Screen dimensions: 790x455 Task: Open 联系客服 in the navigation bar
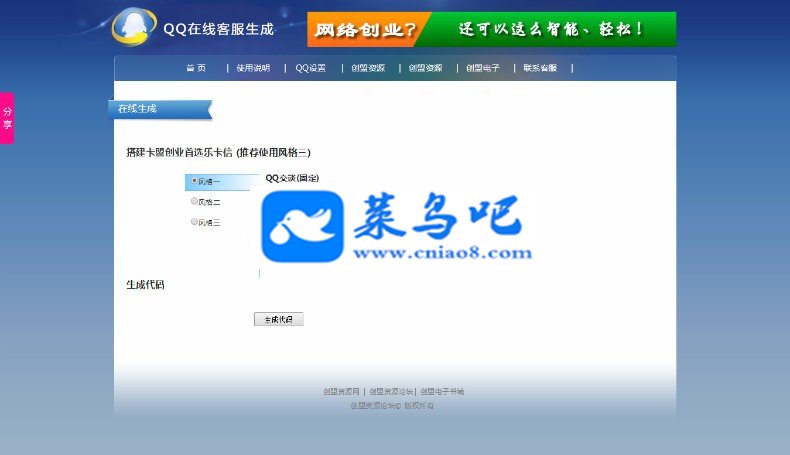(540, 68)
